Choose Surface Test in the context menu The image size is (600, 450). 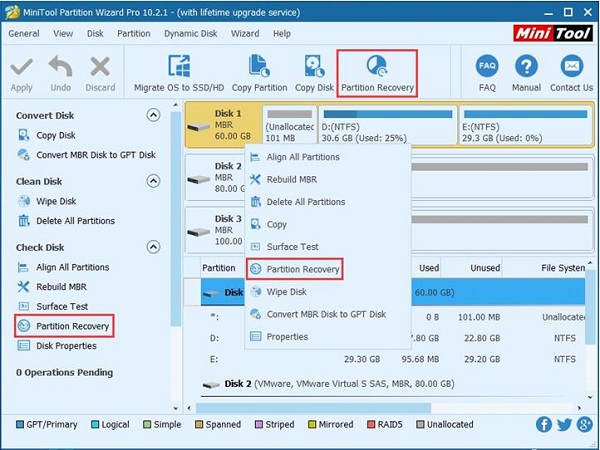pos(328,247)
